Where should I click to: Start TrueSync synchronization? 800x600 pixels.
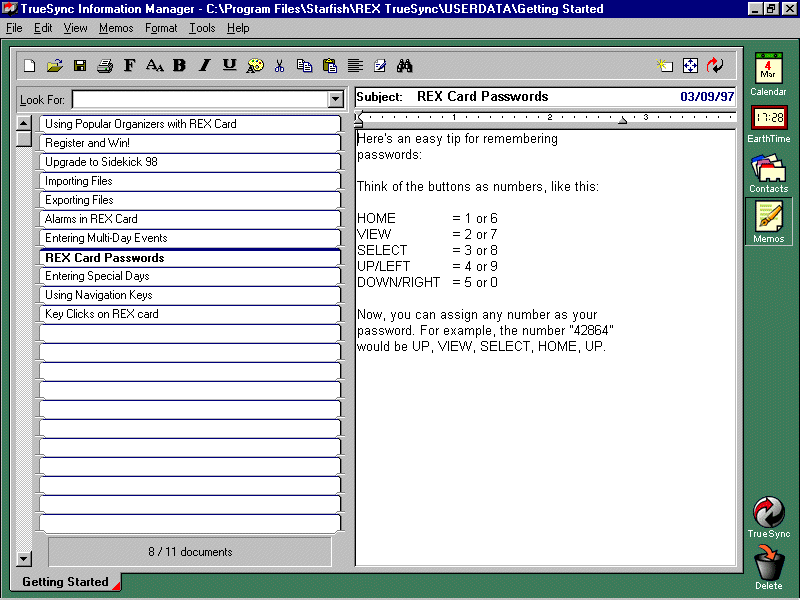tap(768, 517)
